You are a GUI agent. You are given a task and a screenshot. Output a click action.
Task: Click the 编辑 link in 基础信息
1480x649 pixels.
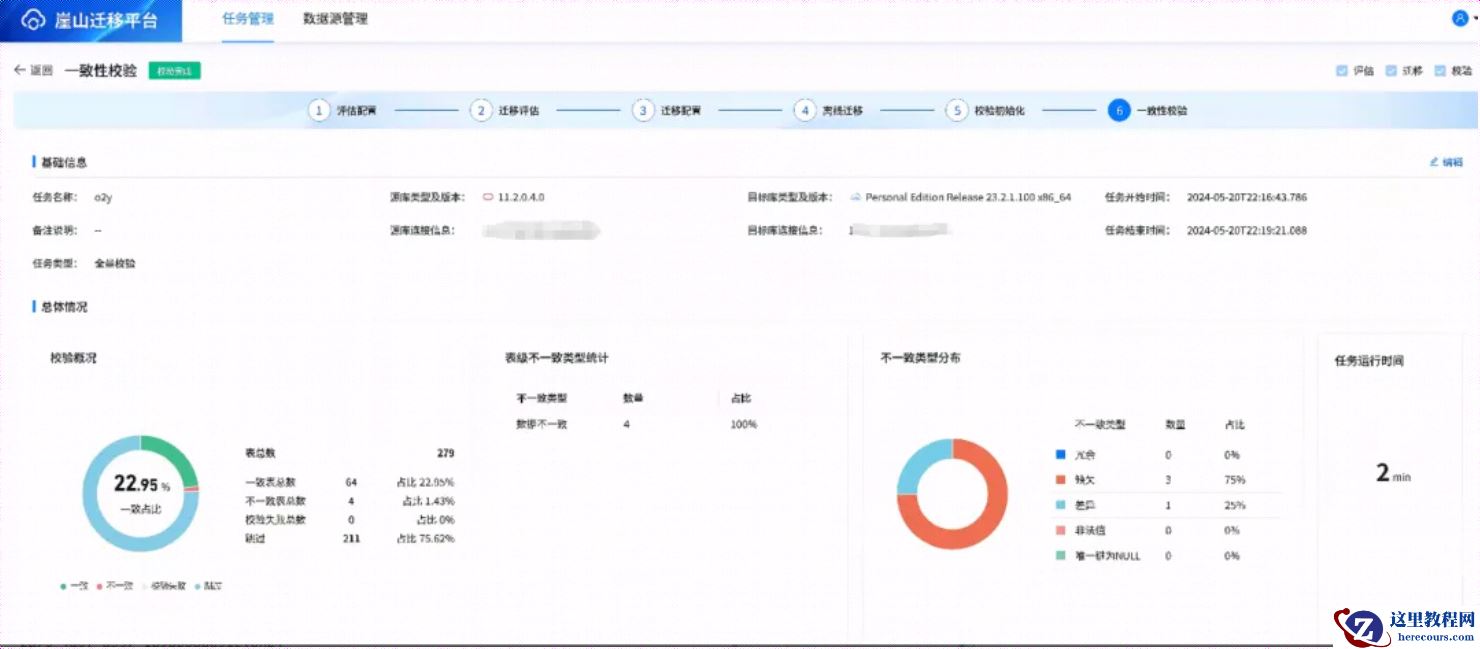pos(1452,162)
